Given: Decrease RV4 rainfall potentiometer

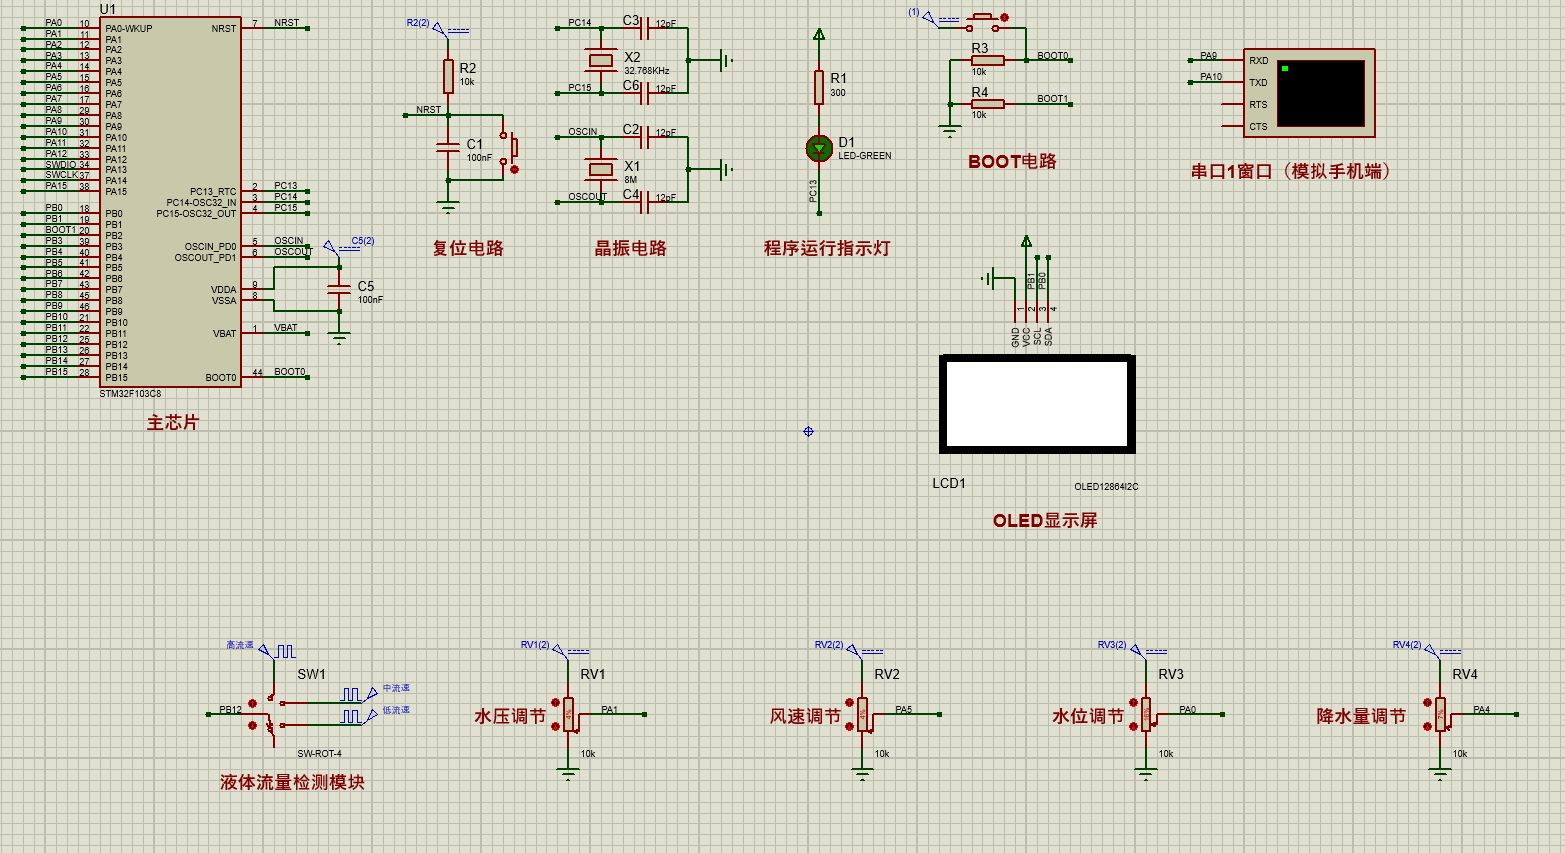Looking at the screenshot, I should (1428, 726).
